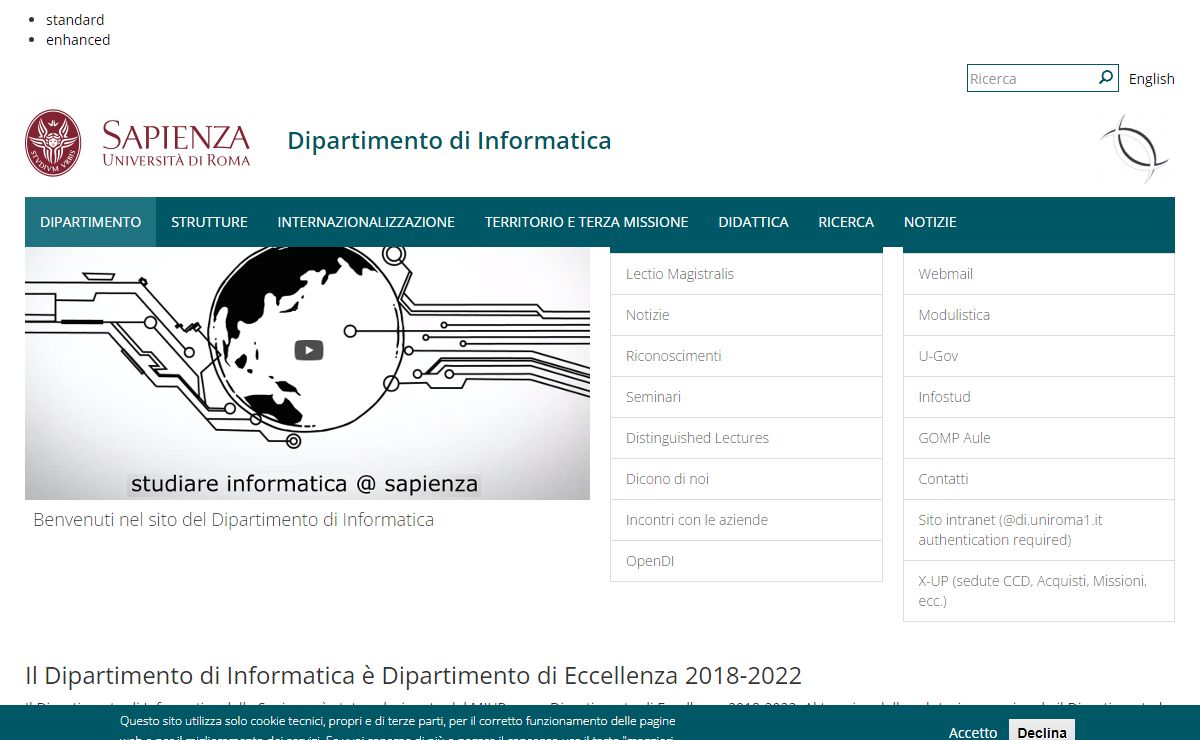Click the Dipartimento di Informatica title
Image resolution: width=1200 pixels, height=740 pixels.
click(449, 140)
